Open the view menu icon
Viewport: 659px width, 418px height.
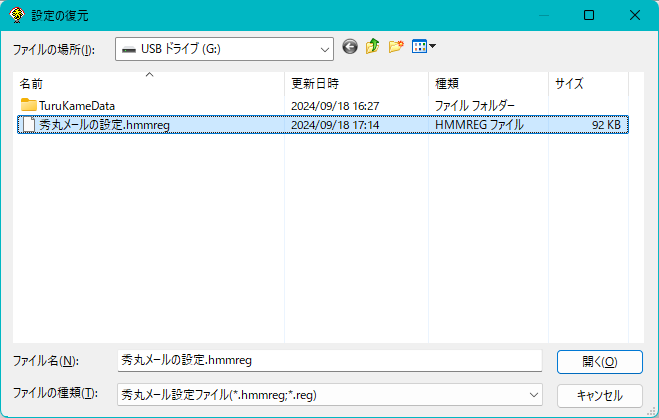click(419, 46)
